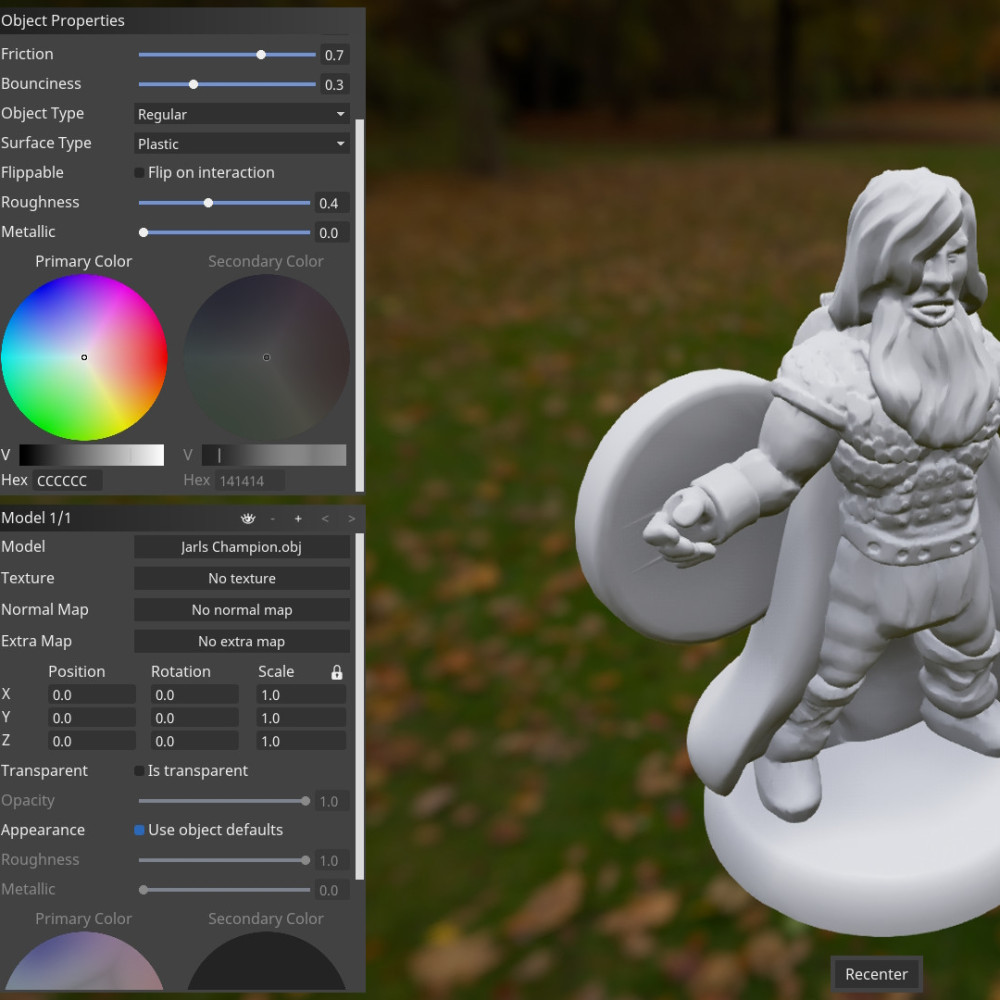This screenshot has width=1000, height=1000.
Task: Click the secondary color V brightness bar
Action: [274, 455]
